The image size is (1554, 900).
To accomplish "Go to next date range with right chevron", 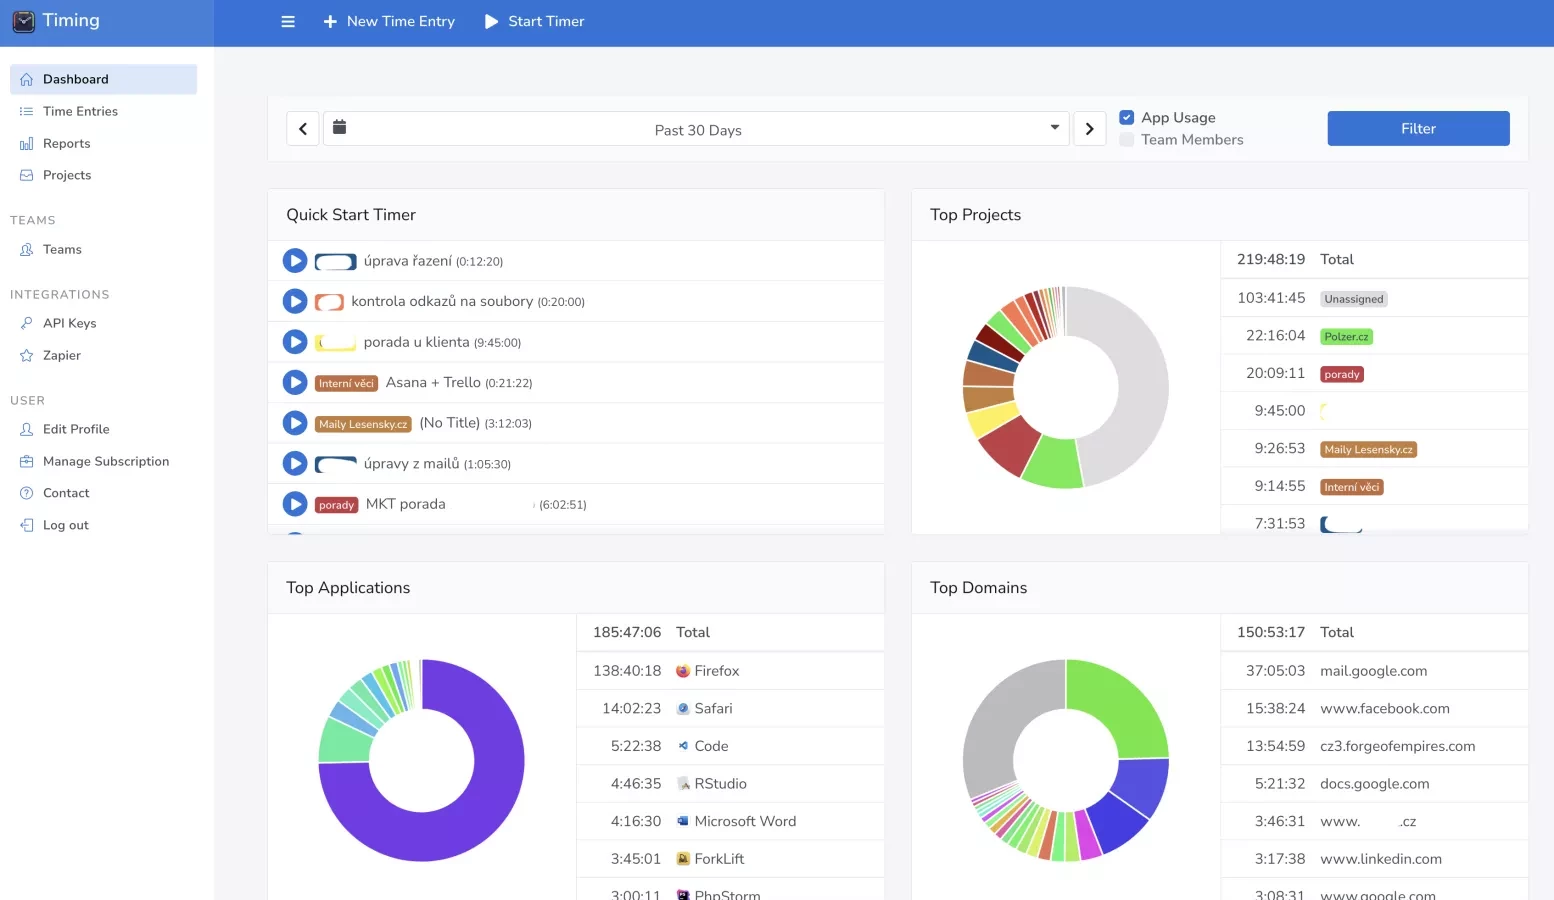I will click(x=1090, y=129).
